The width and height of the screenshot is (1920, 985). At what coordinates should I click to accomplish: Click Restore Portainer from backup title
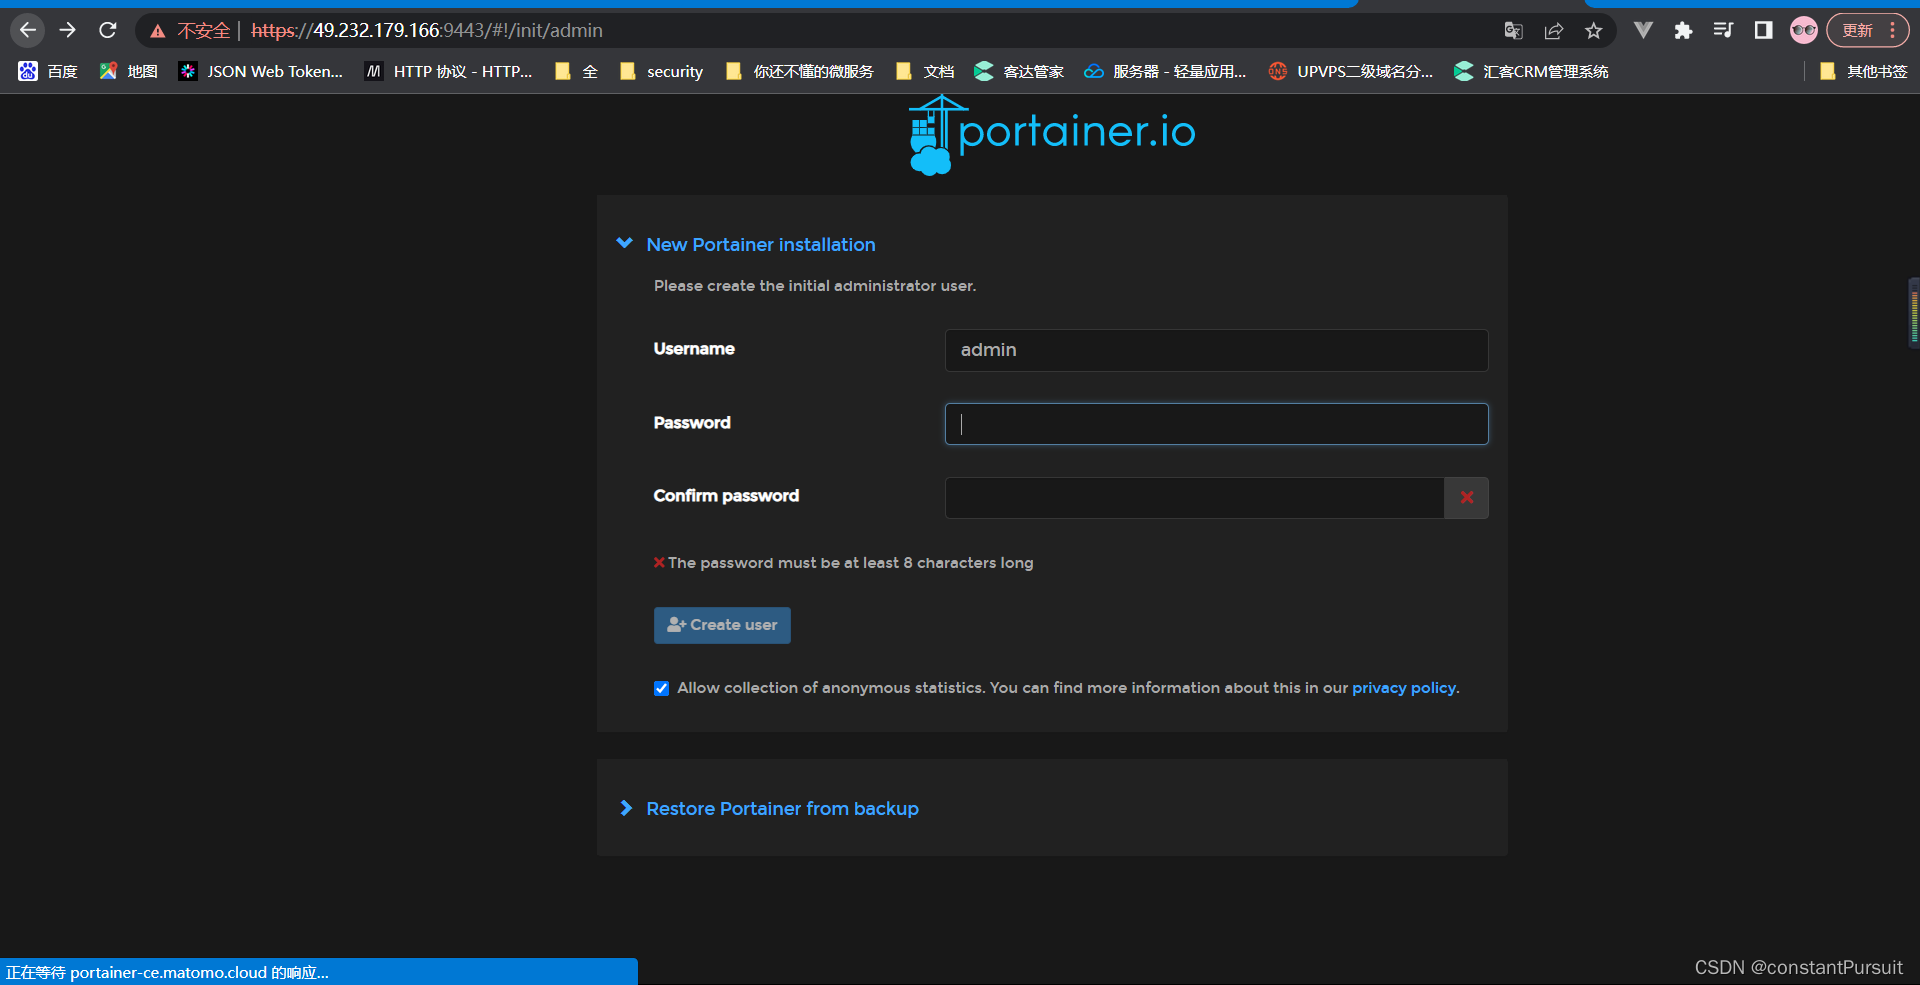tap(782, 808)
